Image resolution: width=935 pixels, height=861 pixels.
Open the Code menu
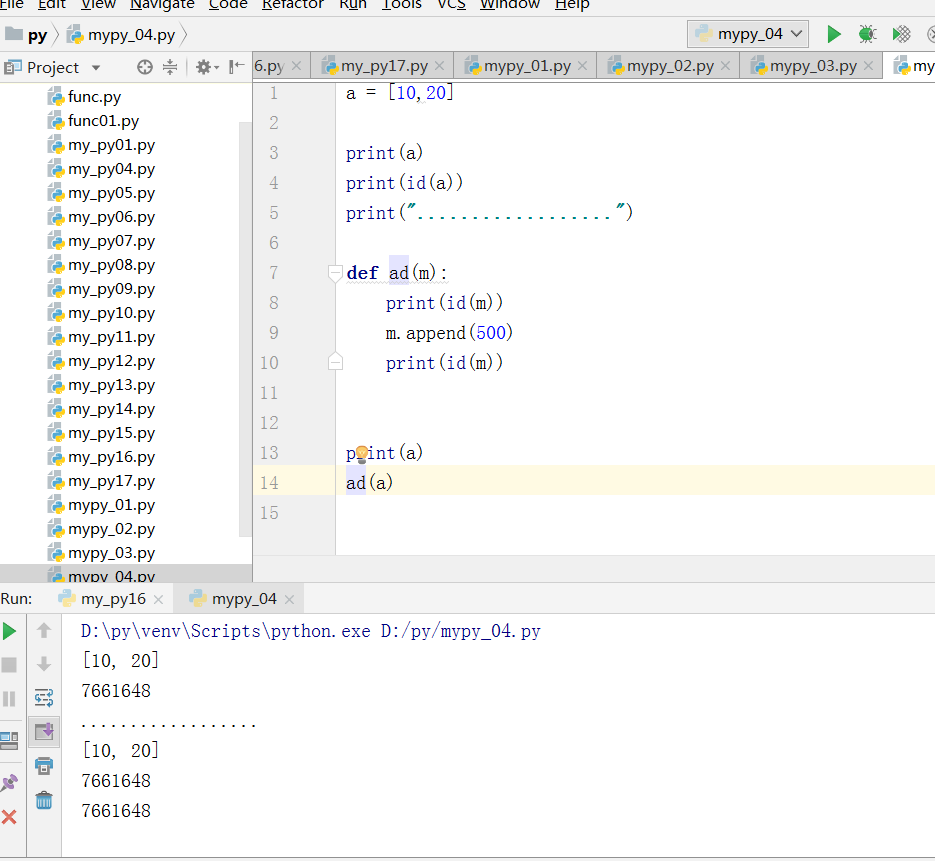(228, 4)
